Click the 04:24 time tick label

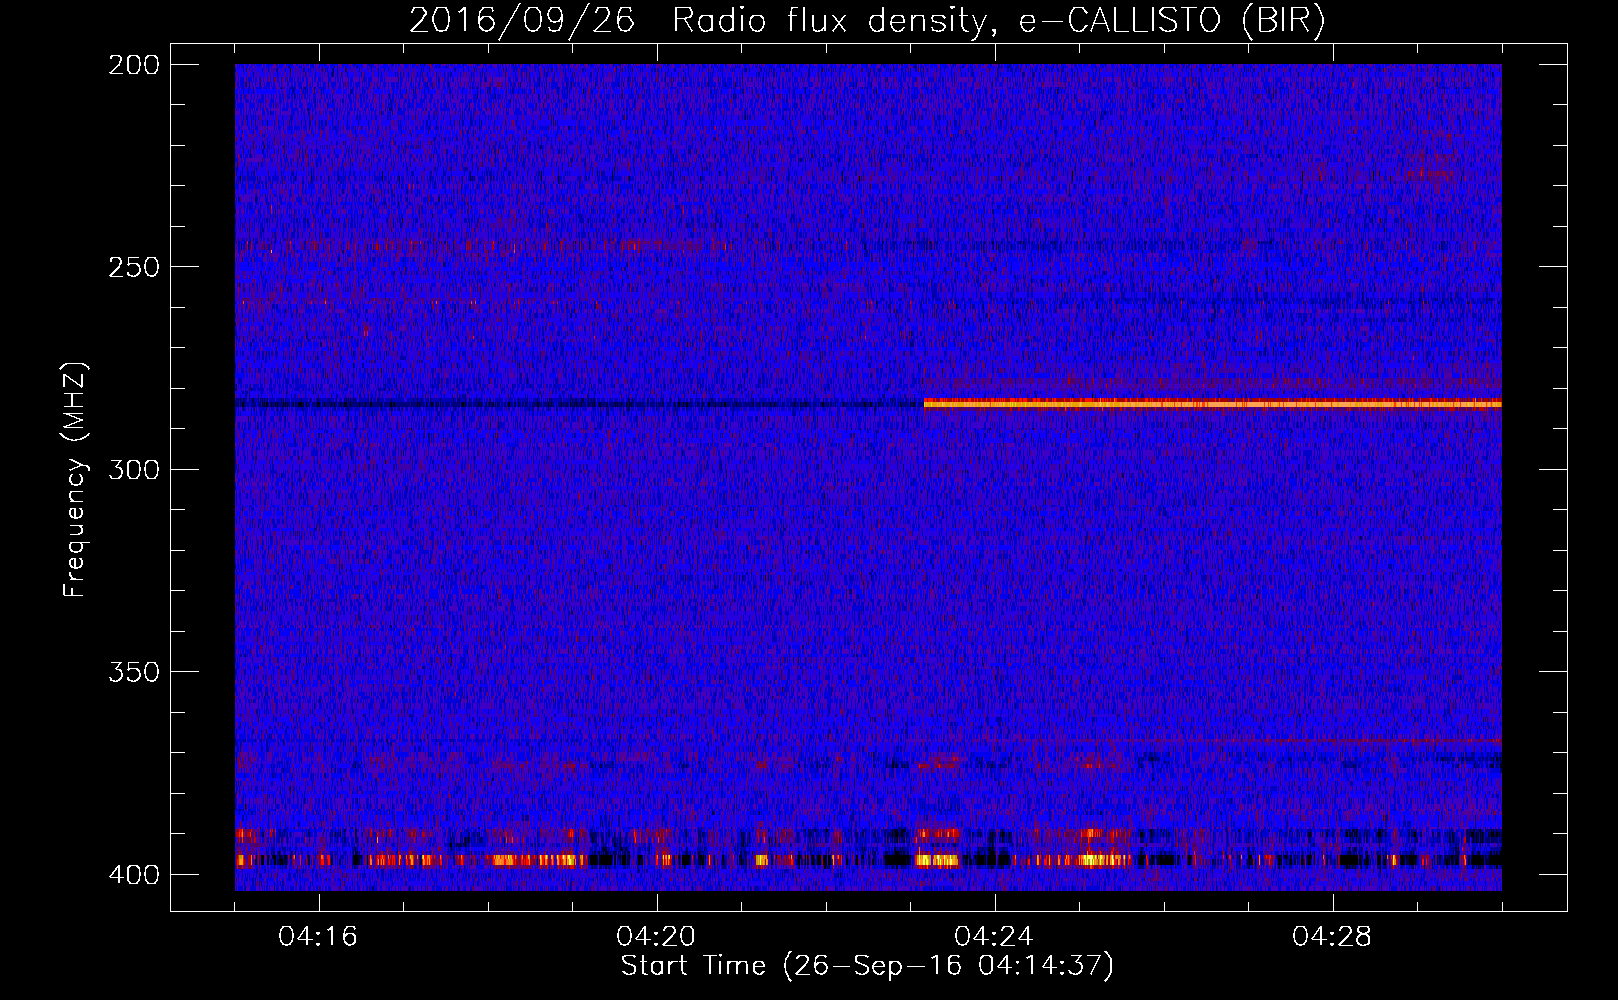tap(994, 937)
